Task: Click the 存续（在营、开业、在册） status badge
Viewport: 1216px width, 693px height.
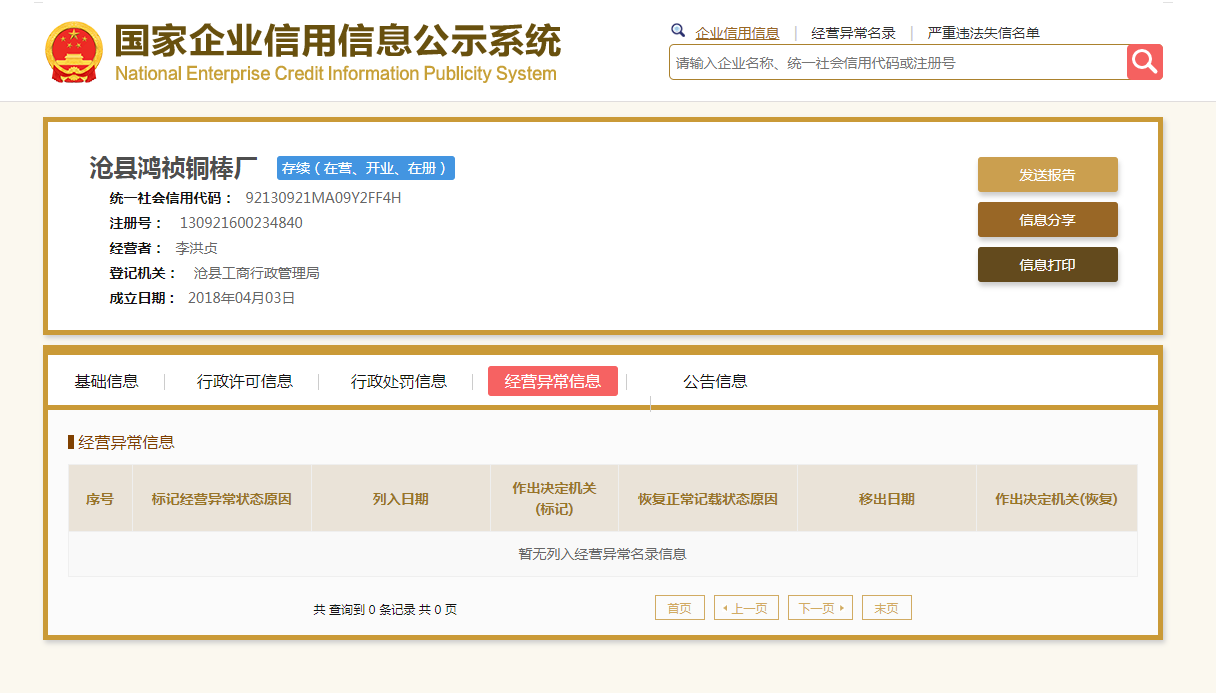Action: point(366,168)
